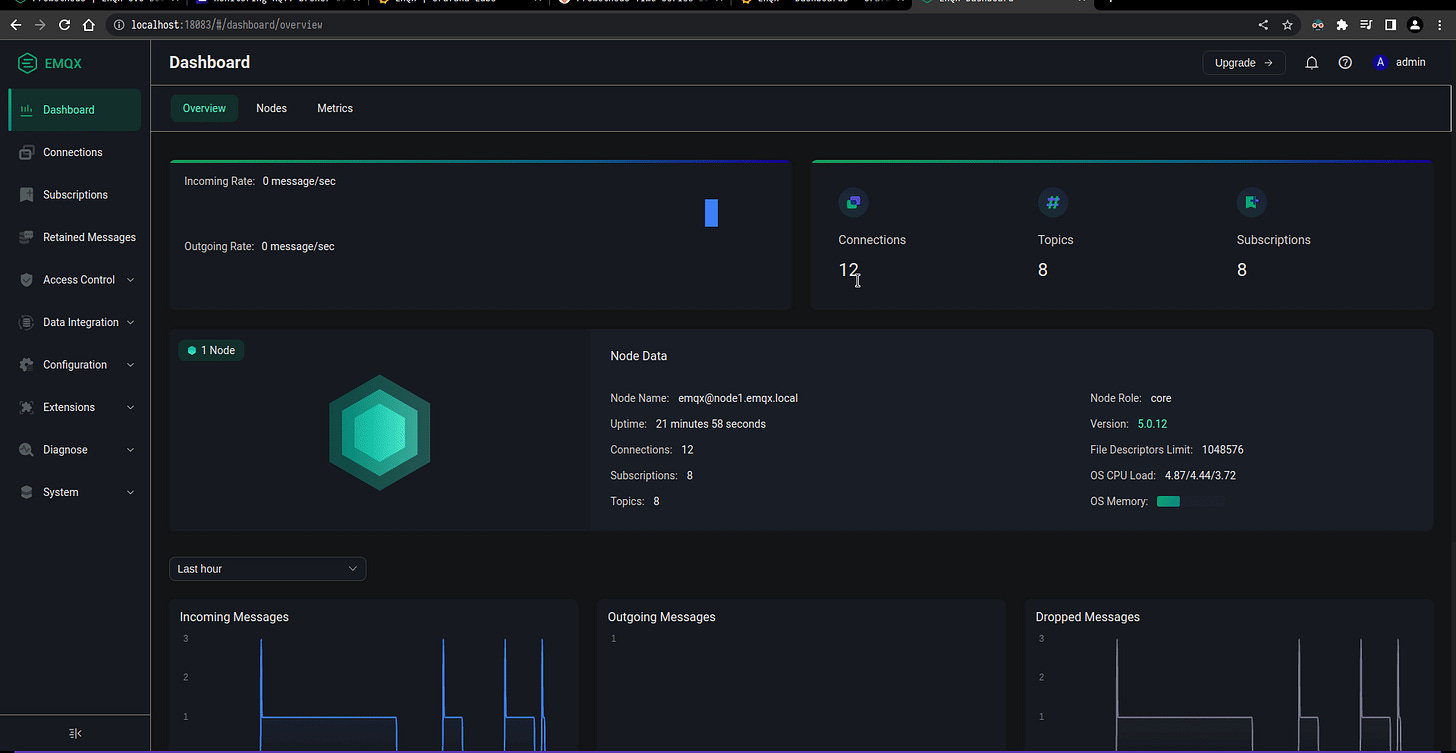Expand the Access Control menu chevron
Image resolution: width=1456 pixels, height=753 pixels.
click(x=131, y=280)
